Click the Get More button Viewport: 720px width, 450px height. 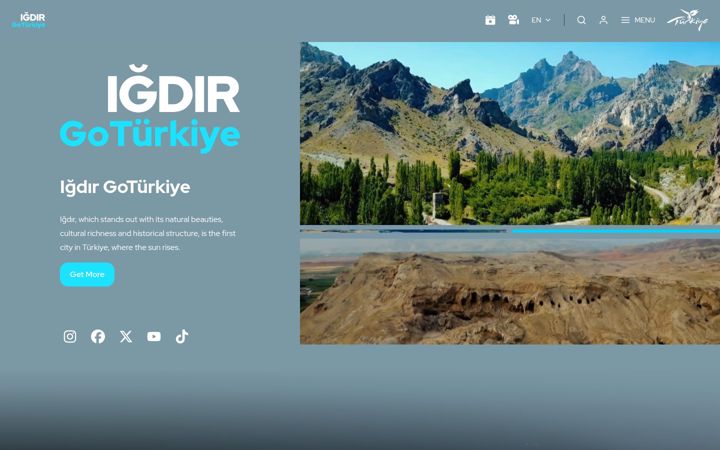87,274
